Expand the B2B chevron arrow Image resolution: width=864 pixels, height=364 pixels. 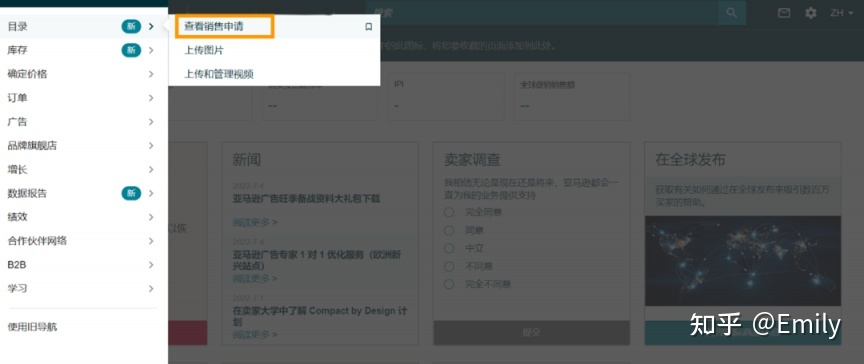[x=151, y=265]
